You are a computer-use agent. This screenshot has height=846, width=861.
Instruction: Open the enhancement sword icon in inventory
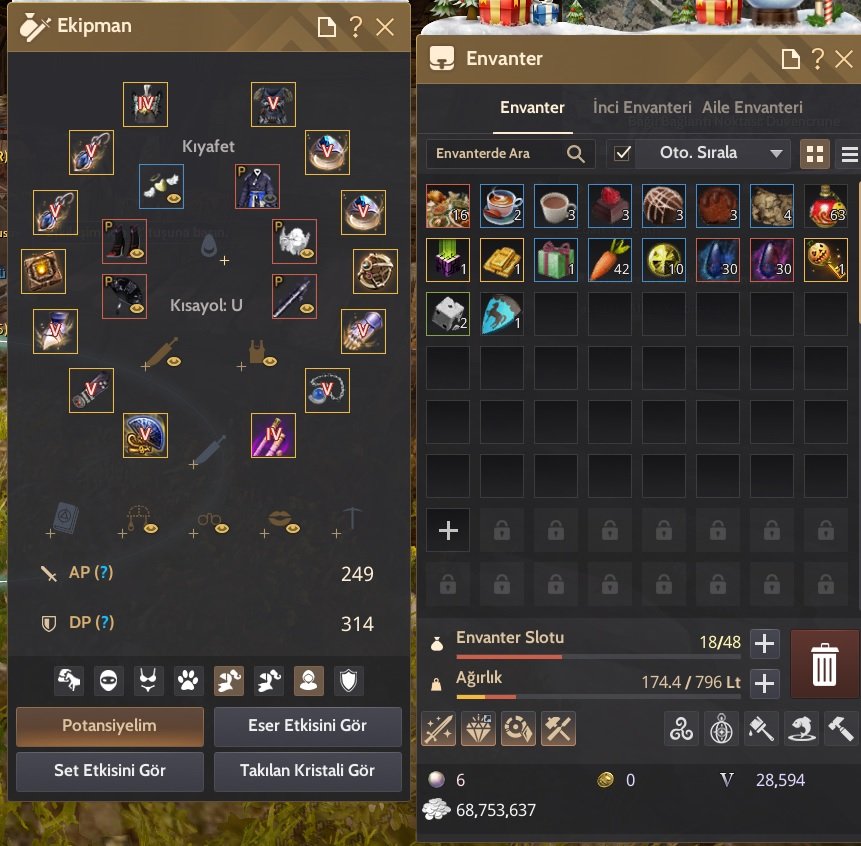(x=438, y=729)
